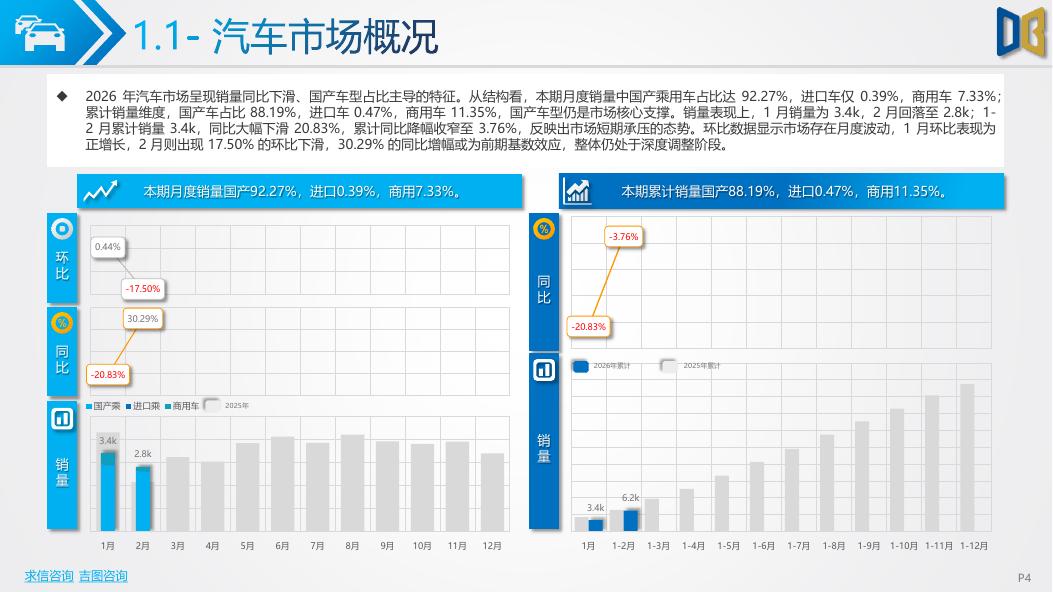Click the 2.8k label above the February bar
1053x592 pixels.
(142, 454)
